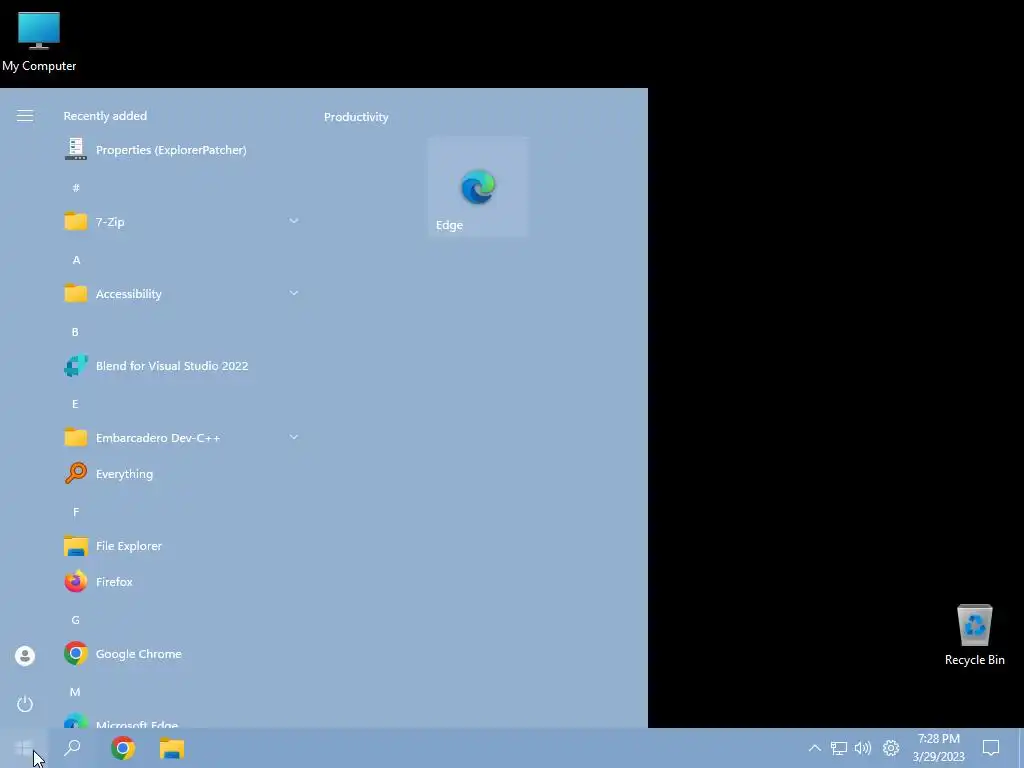This screenshot has width=1024, height=768.
Task: Click the Windows Start button
Action: click(x=24, y=748)
